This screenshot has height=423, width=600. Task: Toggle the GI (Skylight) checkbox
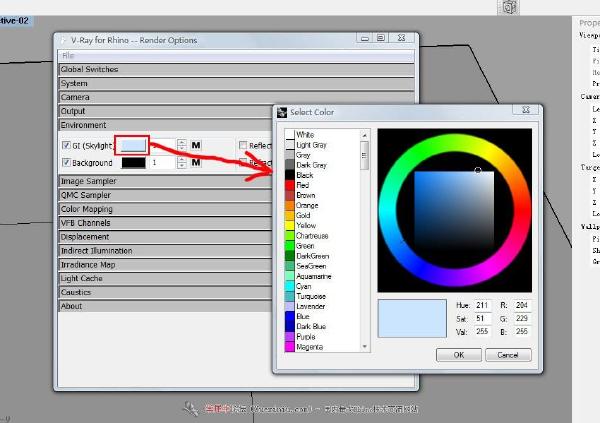(66, 145)
